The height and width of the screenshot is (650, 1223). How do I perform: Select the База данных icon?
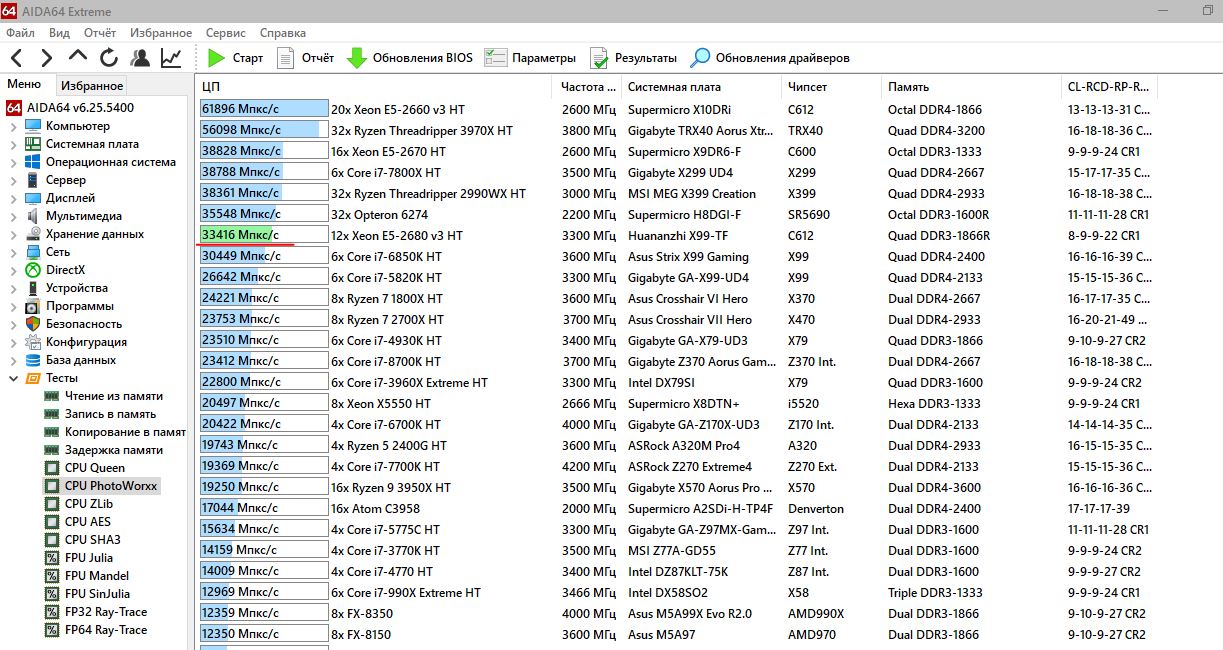(x=33, y=360)
